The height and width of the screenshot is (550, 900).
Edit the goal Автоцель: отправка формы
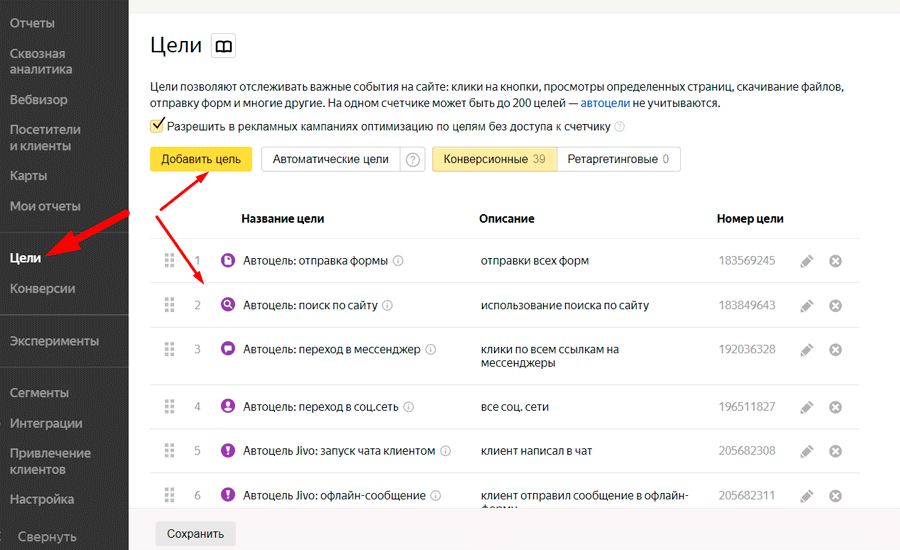pos(806,261)
